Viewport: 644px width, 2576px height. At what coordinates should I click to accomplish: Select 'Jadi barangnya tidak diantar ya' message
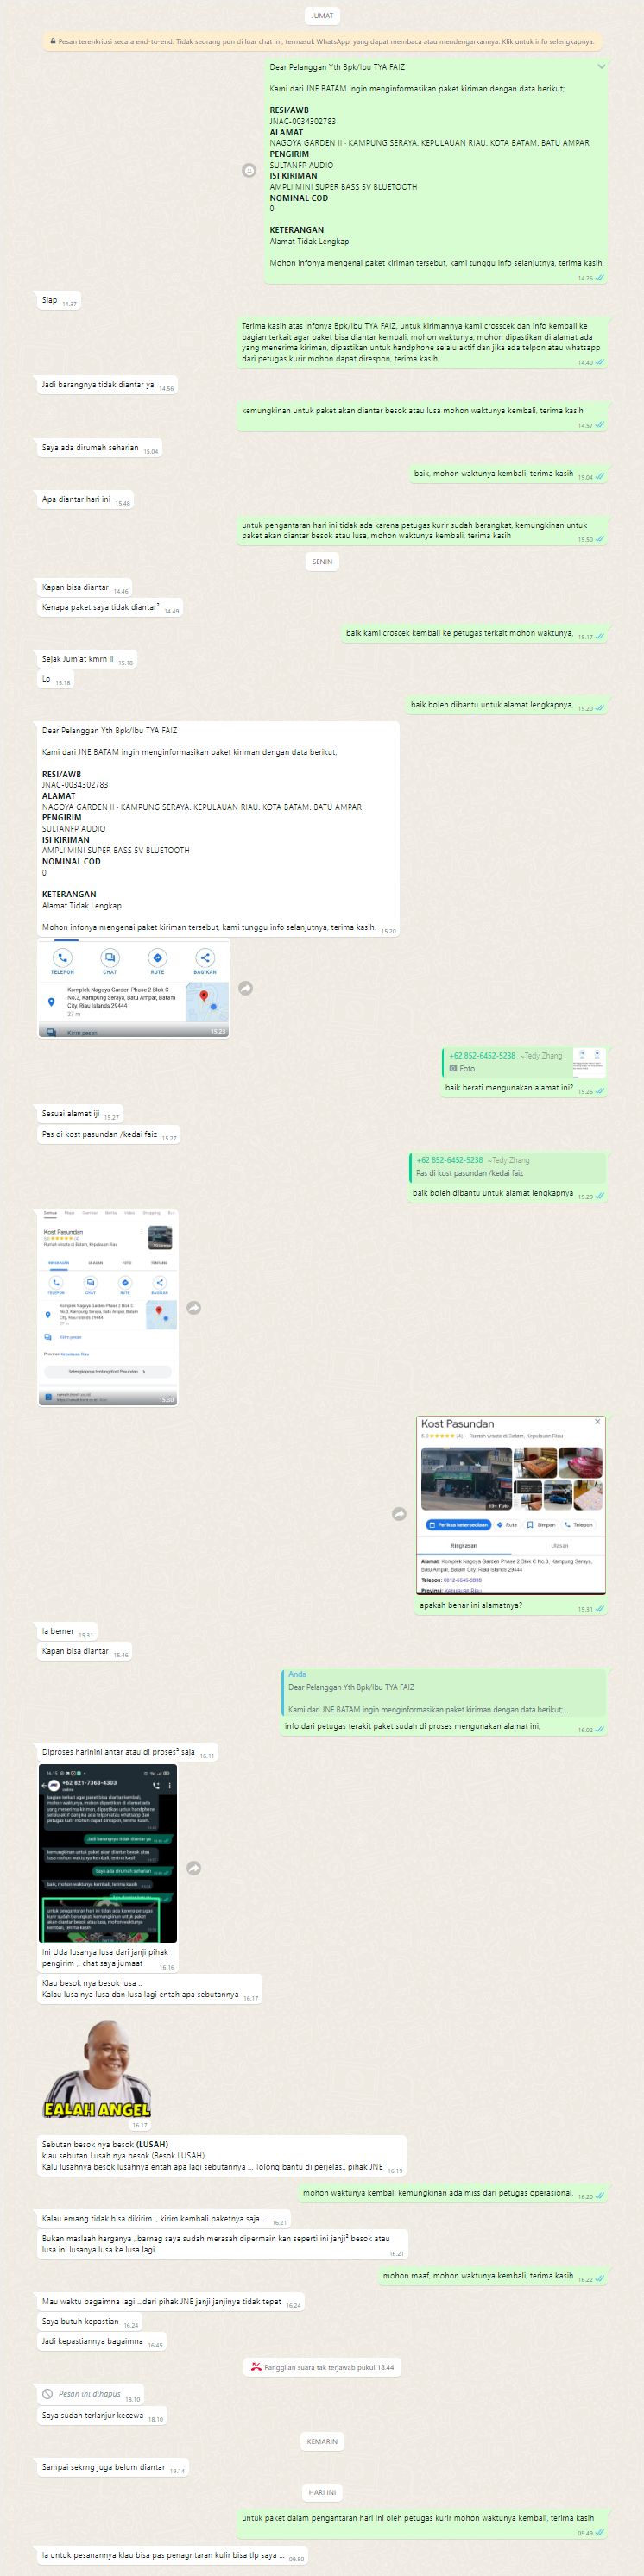107,385
